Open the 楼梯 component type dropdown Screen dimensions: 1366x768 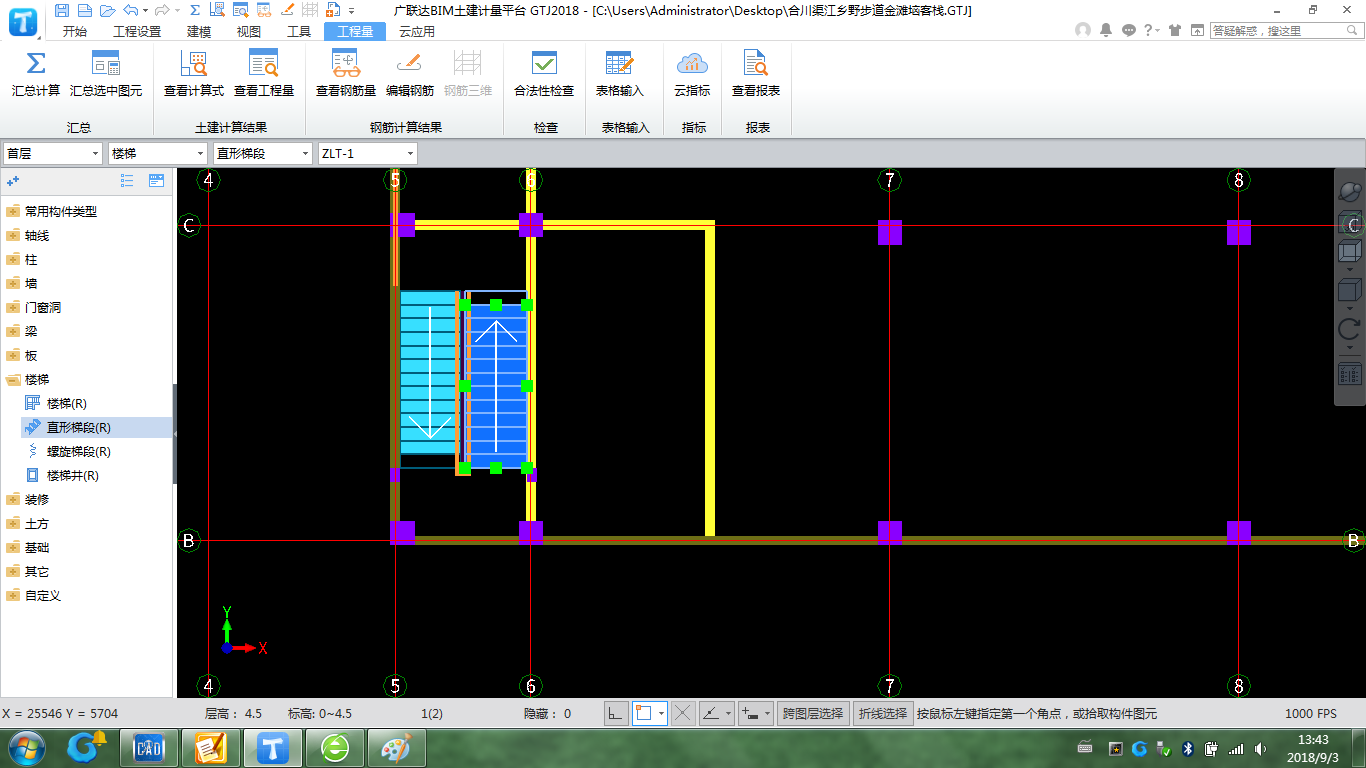[158, 153]
